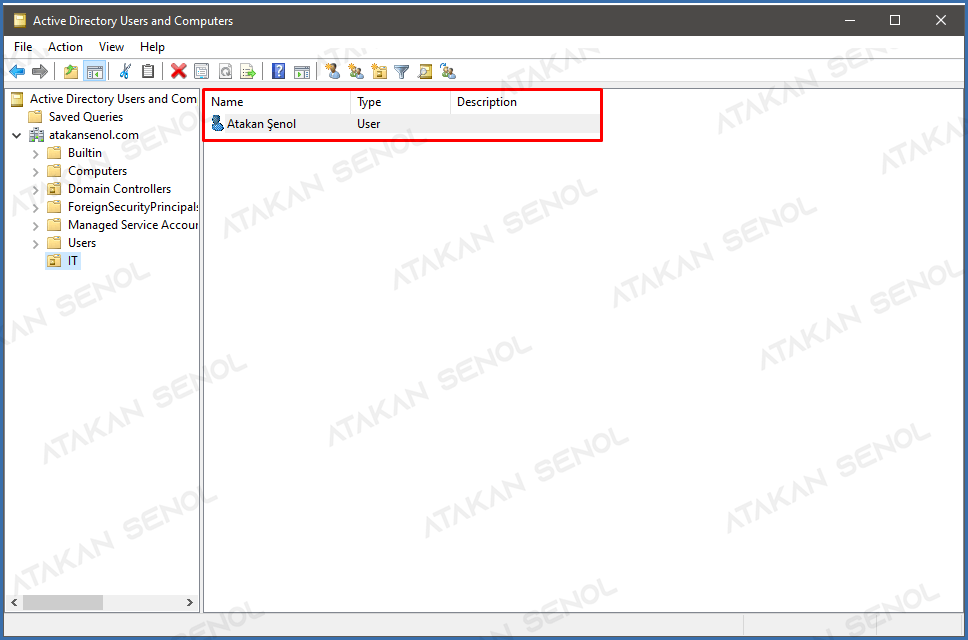Click the atakansenol.com domain icon

click(37, 135)
